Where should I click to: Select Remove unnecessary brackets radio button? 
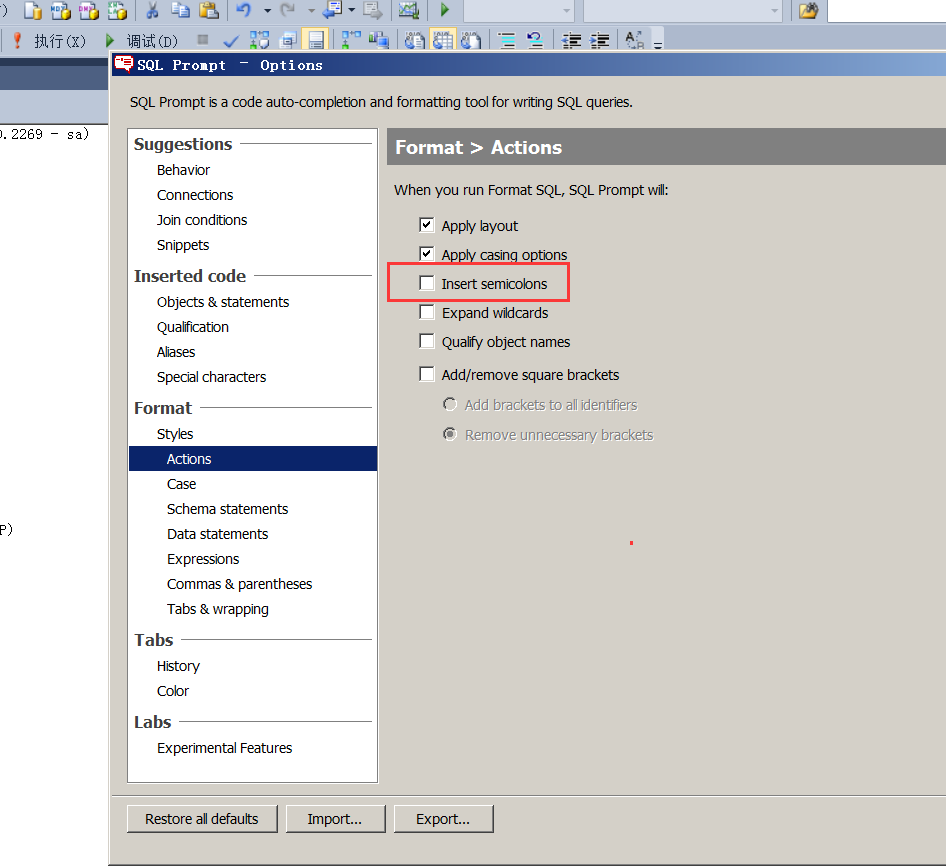point(450,434)
